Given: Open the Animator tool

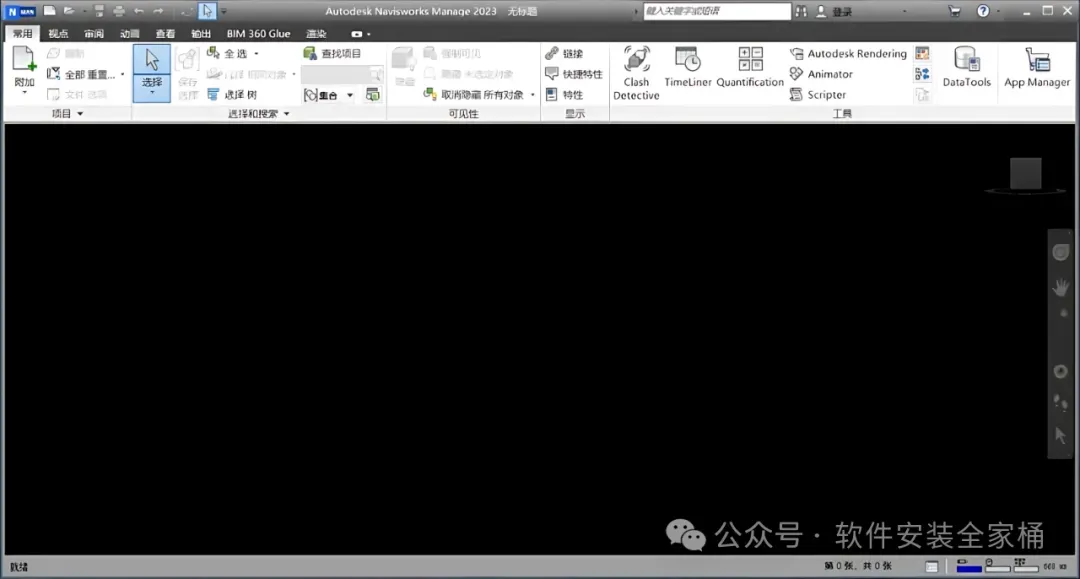Looking at the screenshot, I should [821, 74].
